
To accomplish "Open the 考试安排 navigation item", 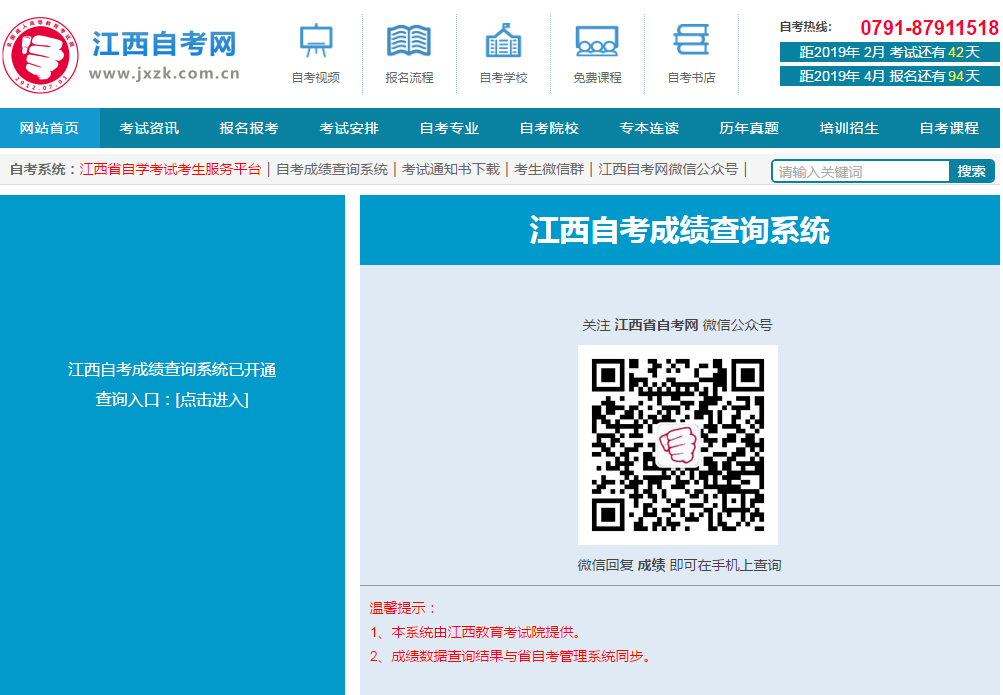I will [x=349, y=128].
